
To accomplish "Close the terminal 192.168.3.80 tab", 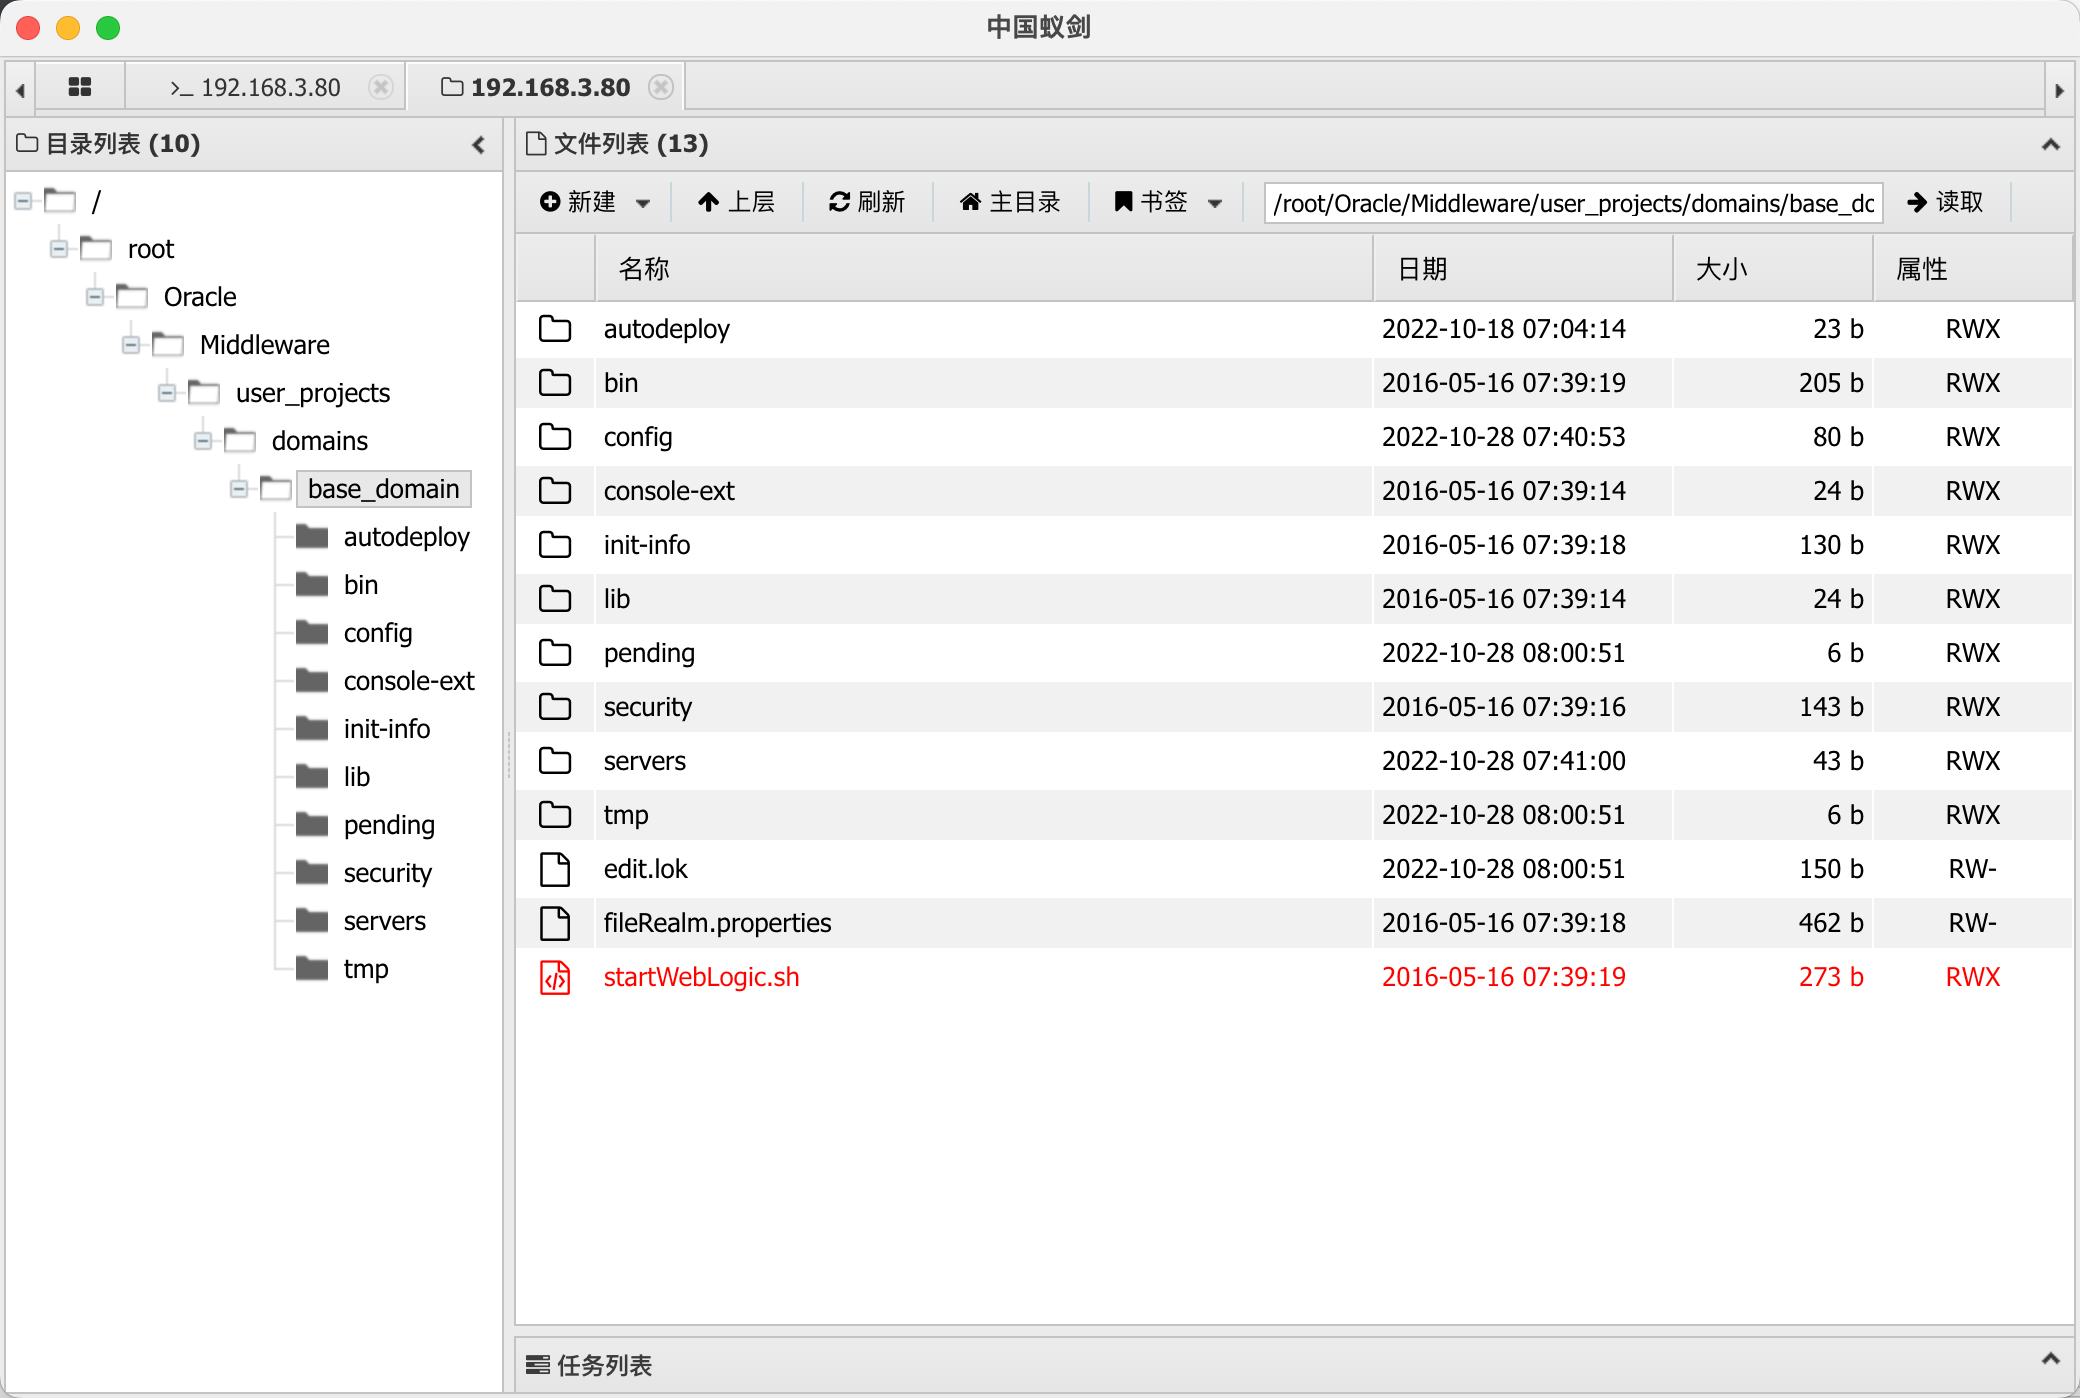I will click(x=380, y=88).
